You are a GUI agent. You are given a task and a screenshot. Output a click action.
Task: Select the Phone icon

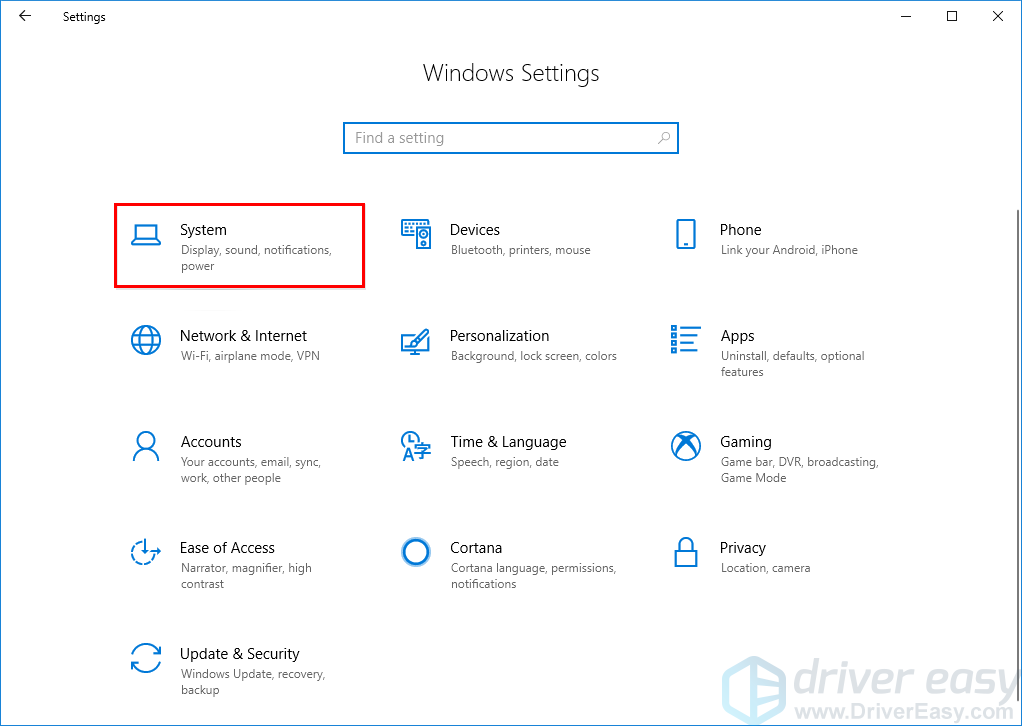click(686, 234)
